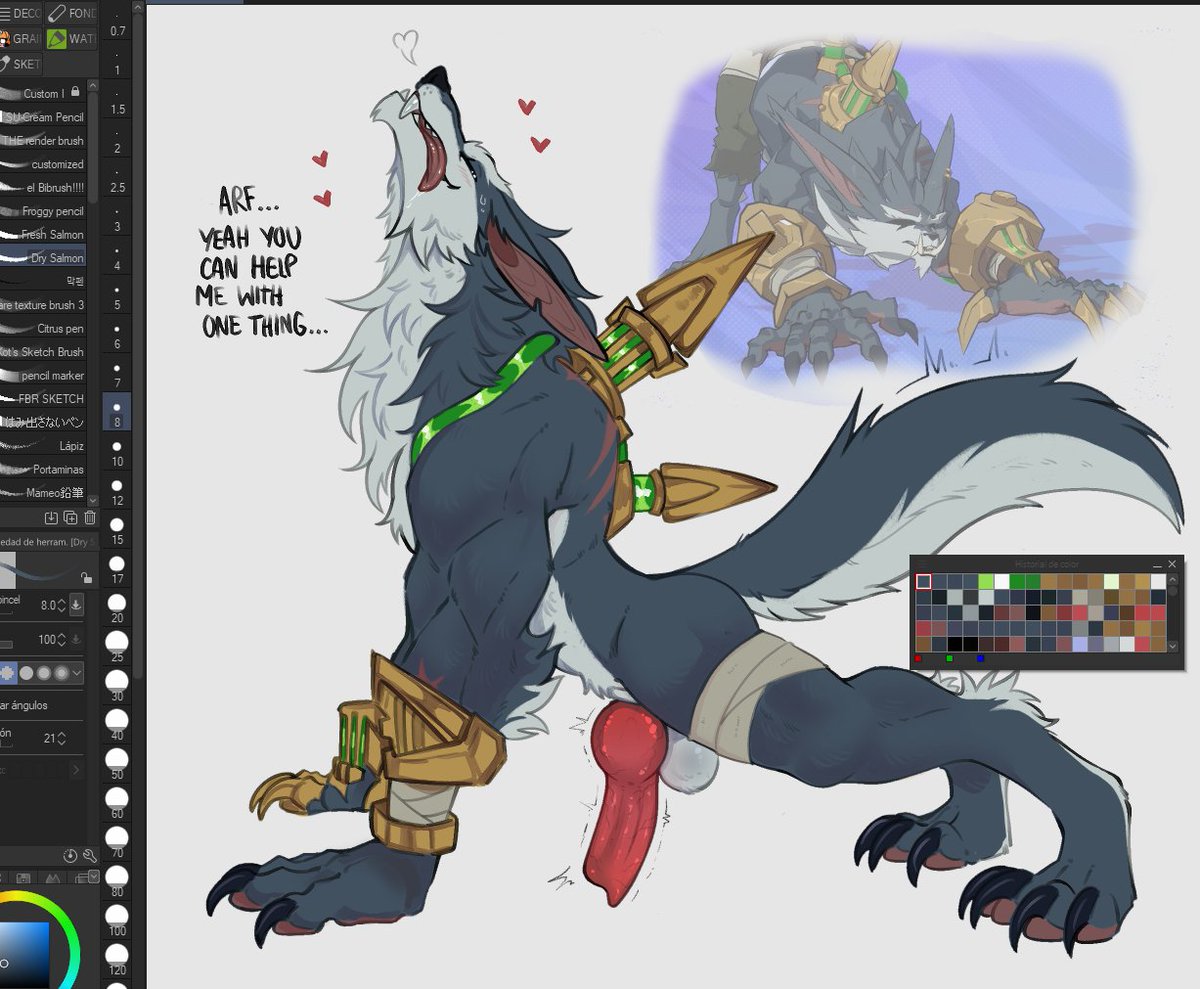Select the Mameo brush
The height and width of the screenshot is (989, 1200).
[43, 492]
